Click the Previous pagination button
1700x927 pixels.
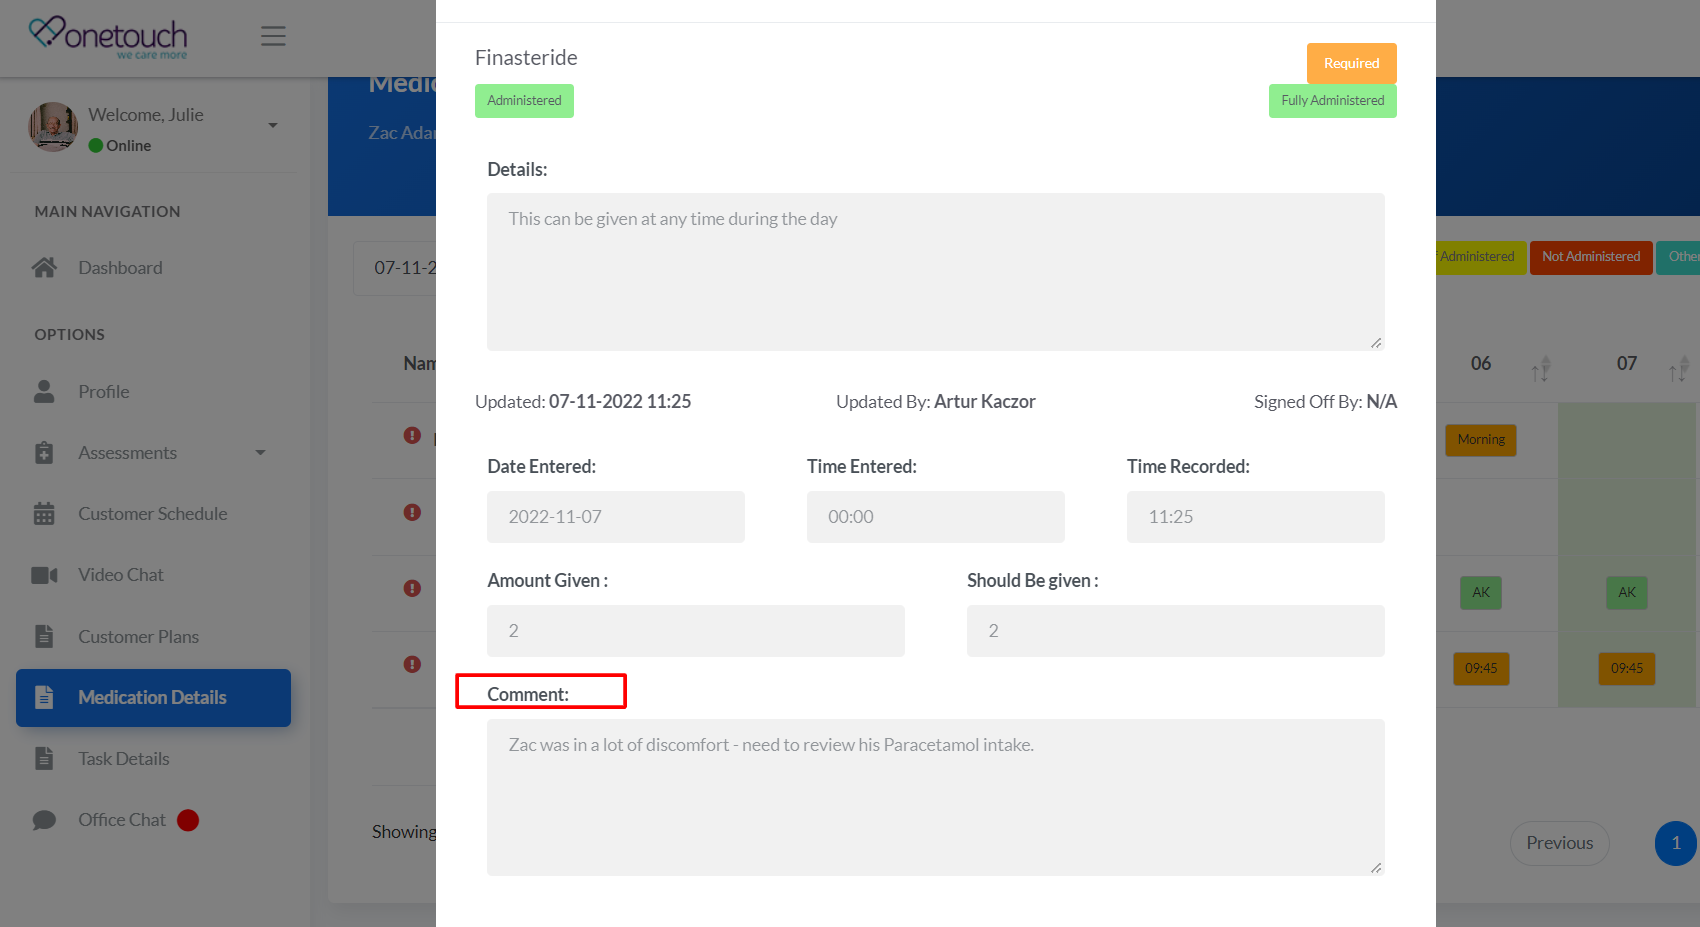[1559, 843]
